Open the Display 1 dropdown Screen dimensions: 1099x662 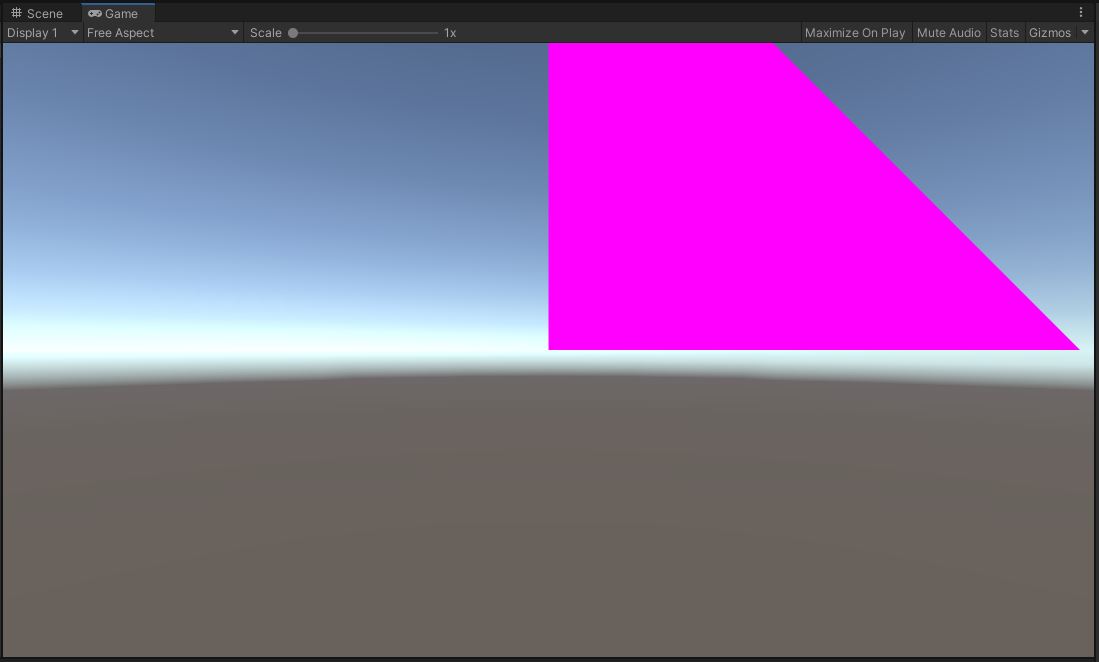pos(40,32)
